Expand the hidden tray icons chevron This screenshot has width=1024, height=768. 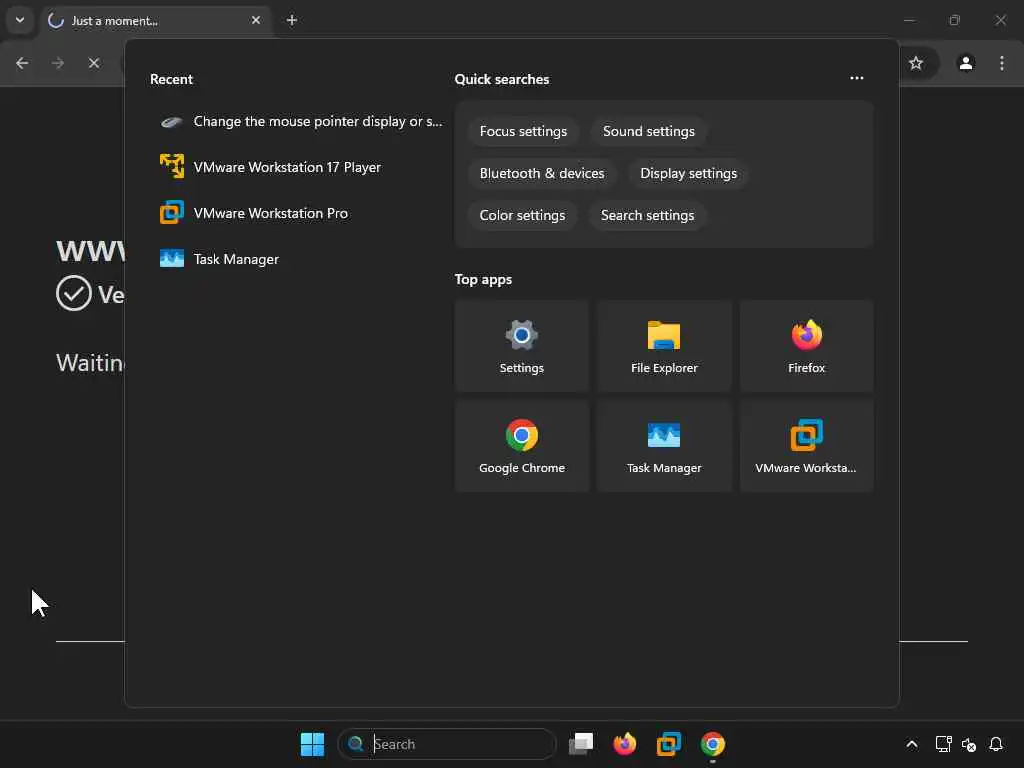(x=912, y=744)
